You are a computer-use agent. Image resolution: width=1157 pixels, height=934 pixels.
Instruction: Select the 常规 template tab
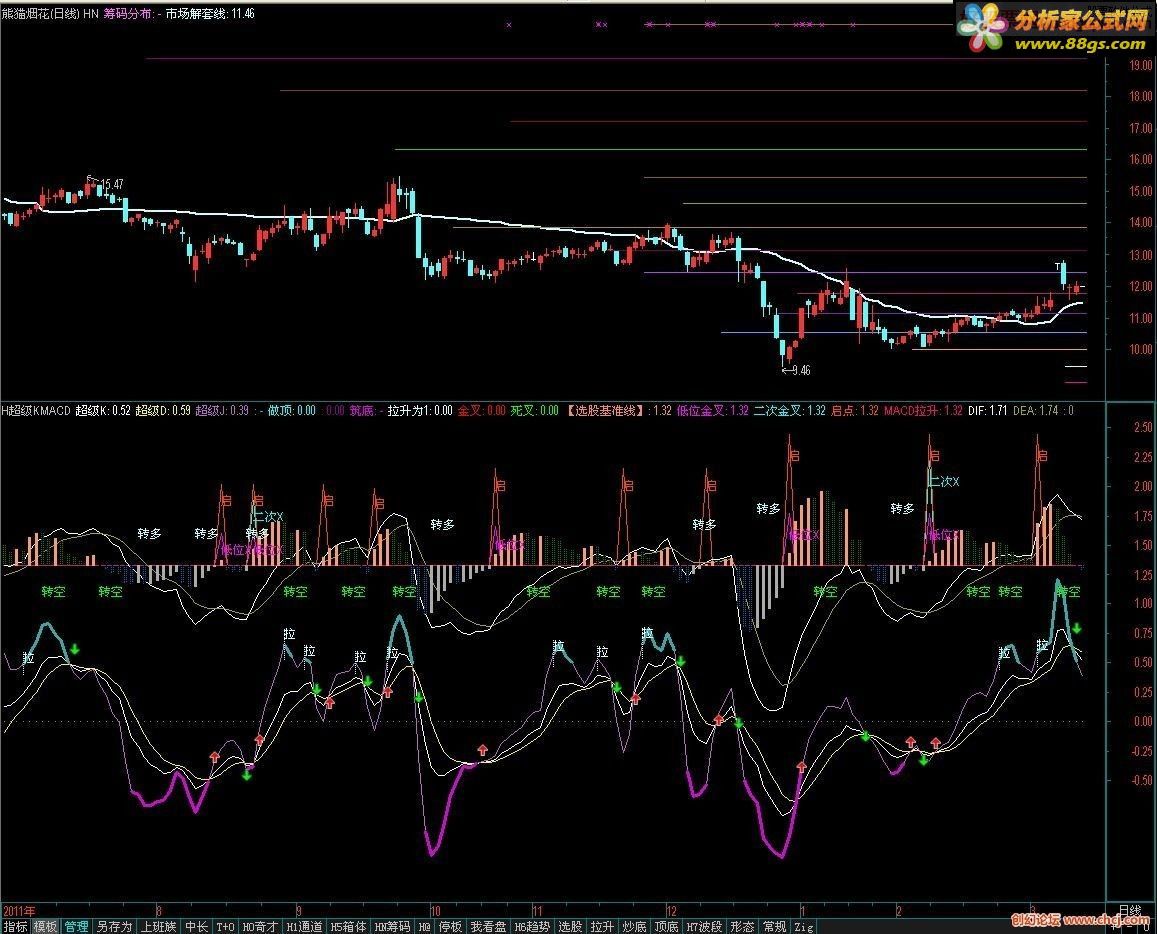pyautogui.click(x=774, y=926)
